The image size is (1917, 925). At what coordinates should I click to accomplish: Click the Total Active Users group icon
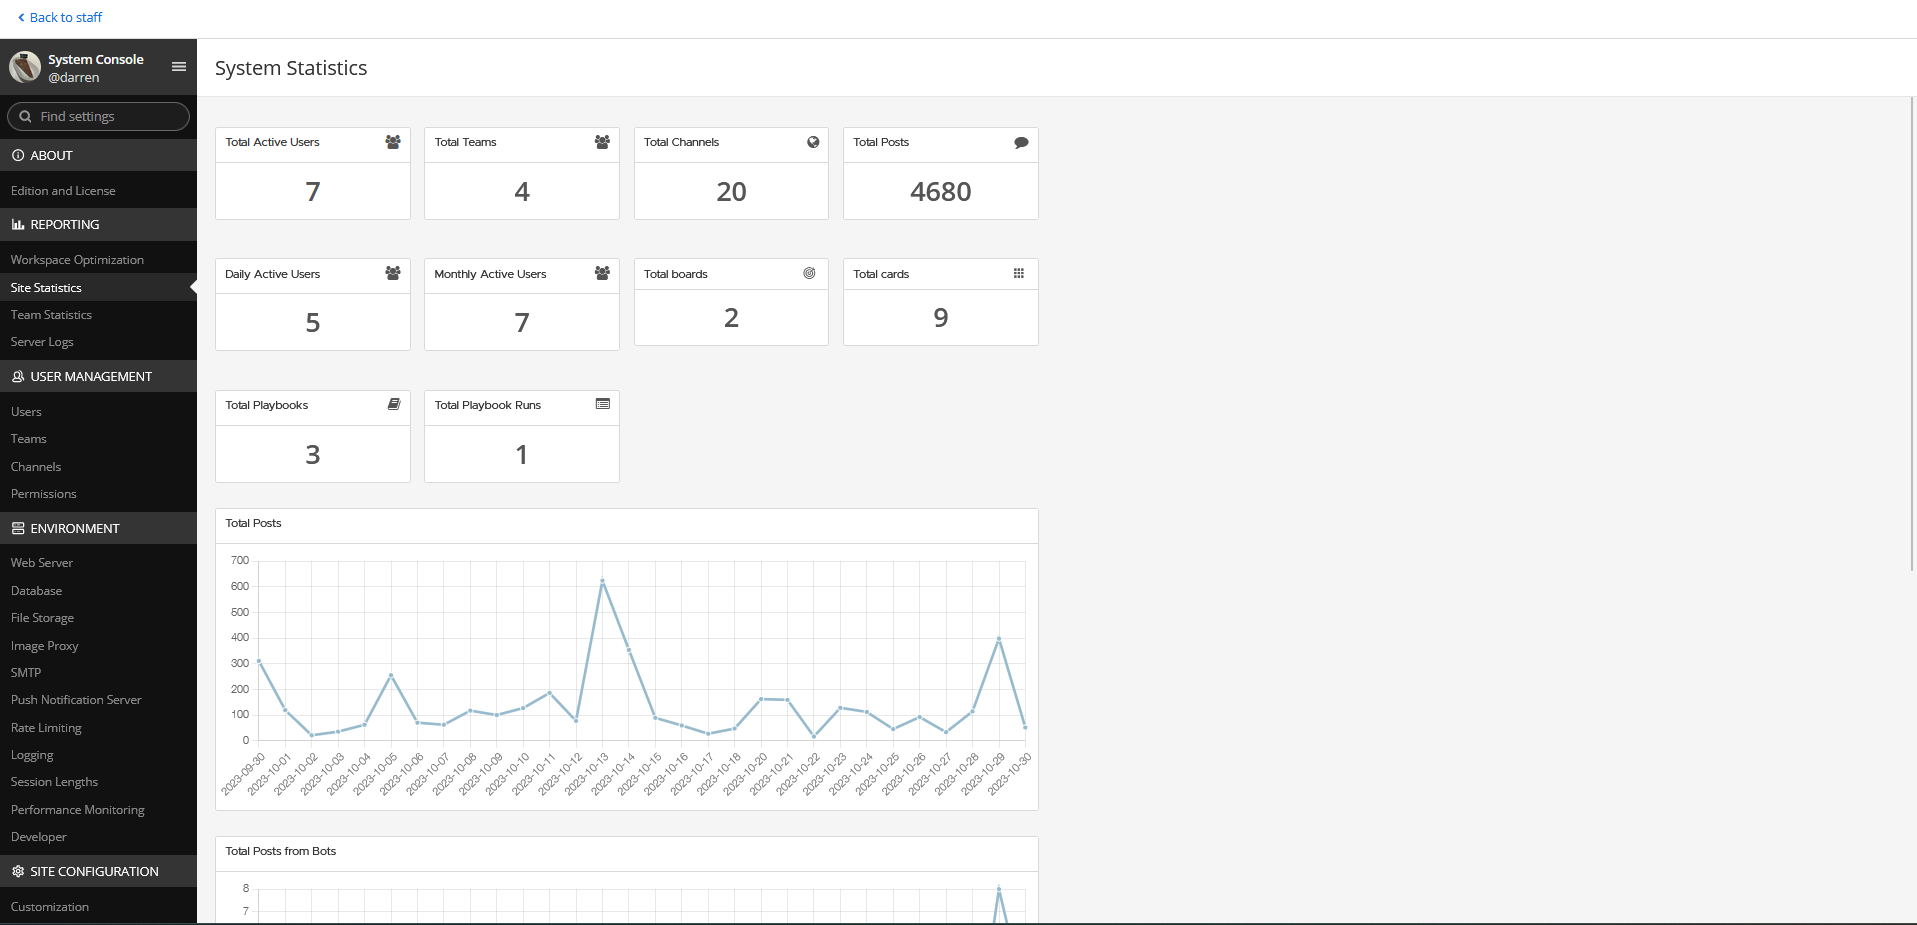pyautogui.click(x=393, y=142)
